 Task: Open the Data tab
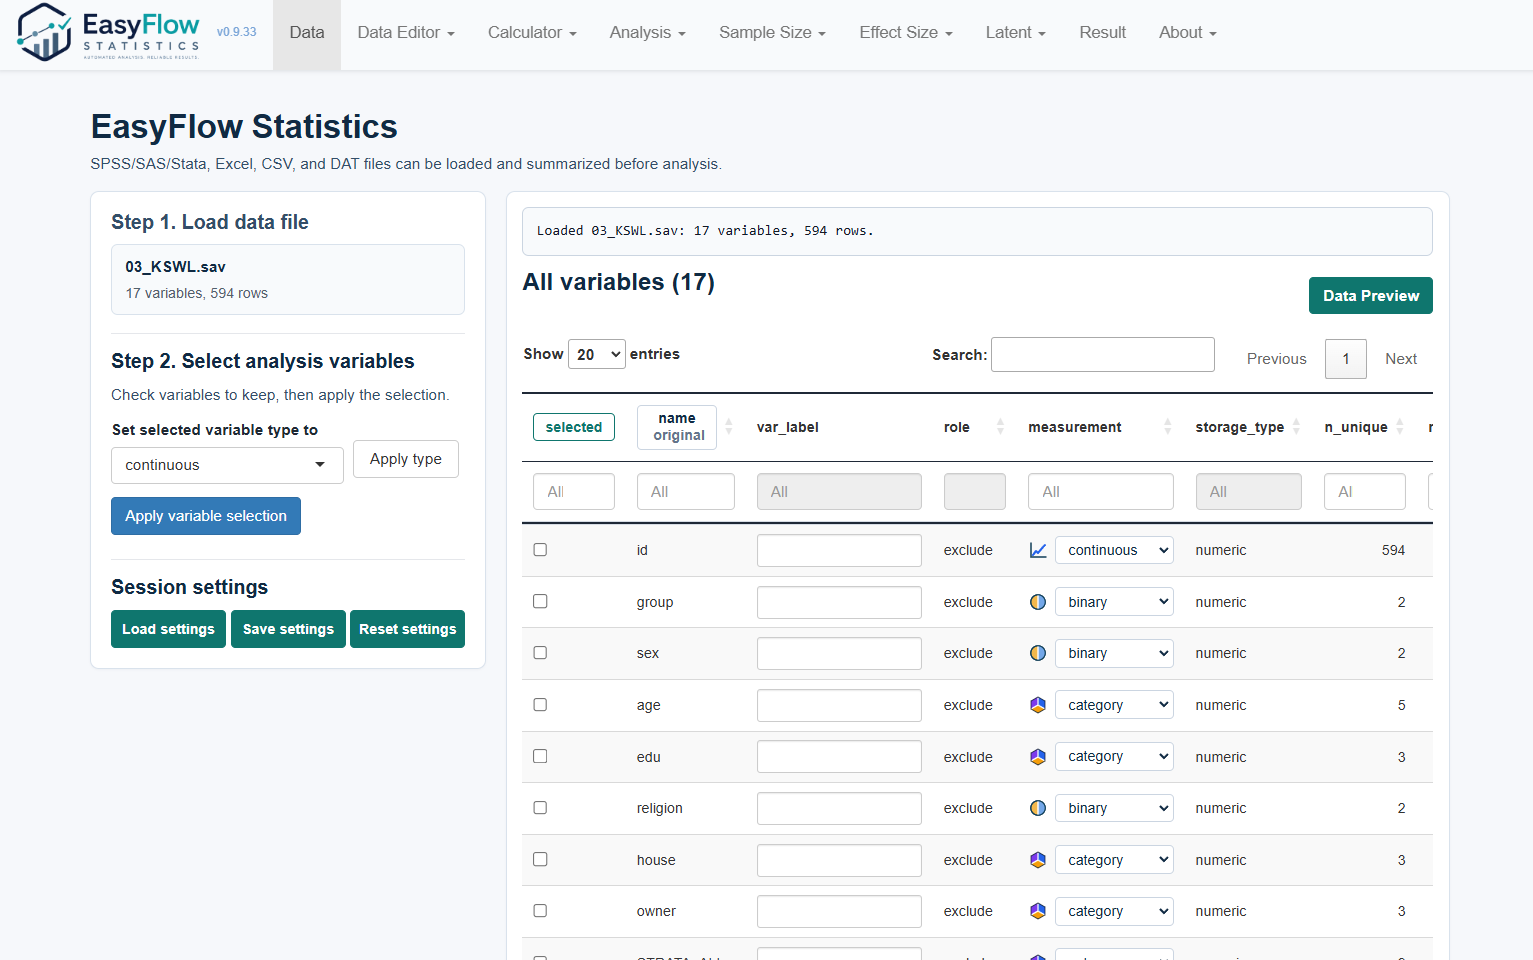click(x=307, y=33)
